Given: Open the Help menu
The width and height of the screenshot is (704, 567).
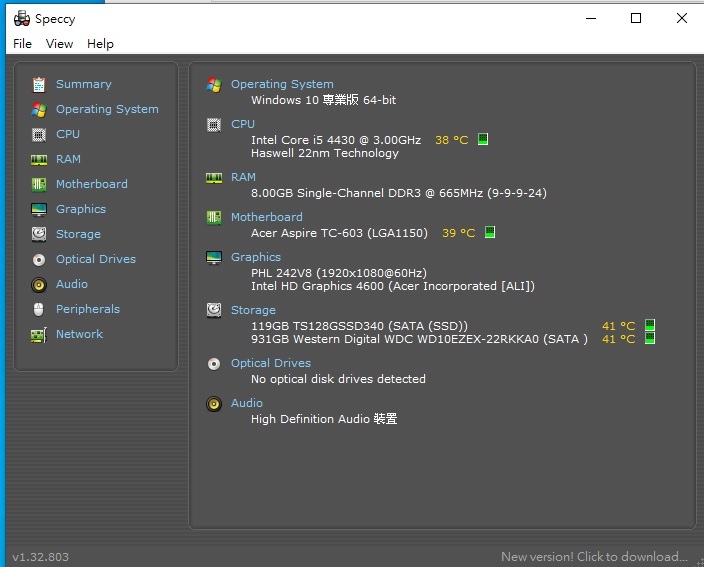Looking at the screenshot, I should pos(101,44).
